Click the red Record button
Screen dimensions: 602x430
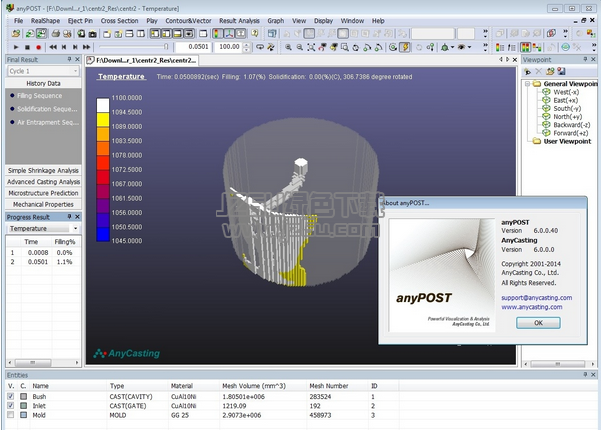pyautogui.click(x=38, y=47)
